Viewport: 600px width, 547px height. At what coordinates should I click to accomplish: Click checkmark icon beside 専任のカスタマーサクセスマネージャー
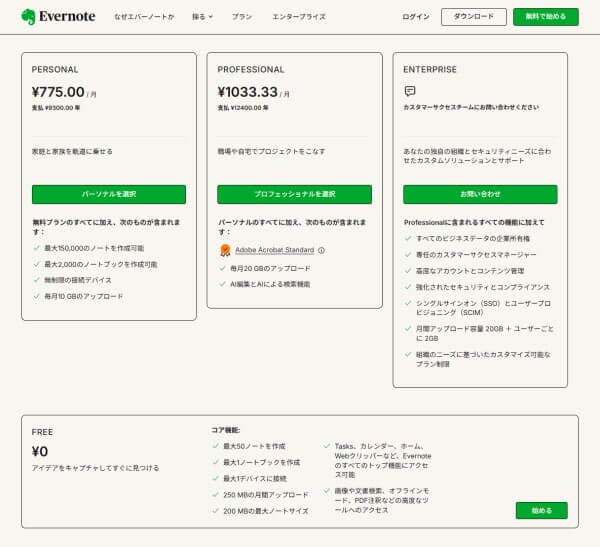click(408, 255)
